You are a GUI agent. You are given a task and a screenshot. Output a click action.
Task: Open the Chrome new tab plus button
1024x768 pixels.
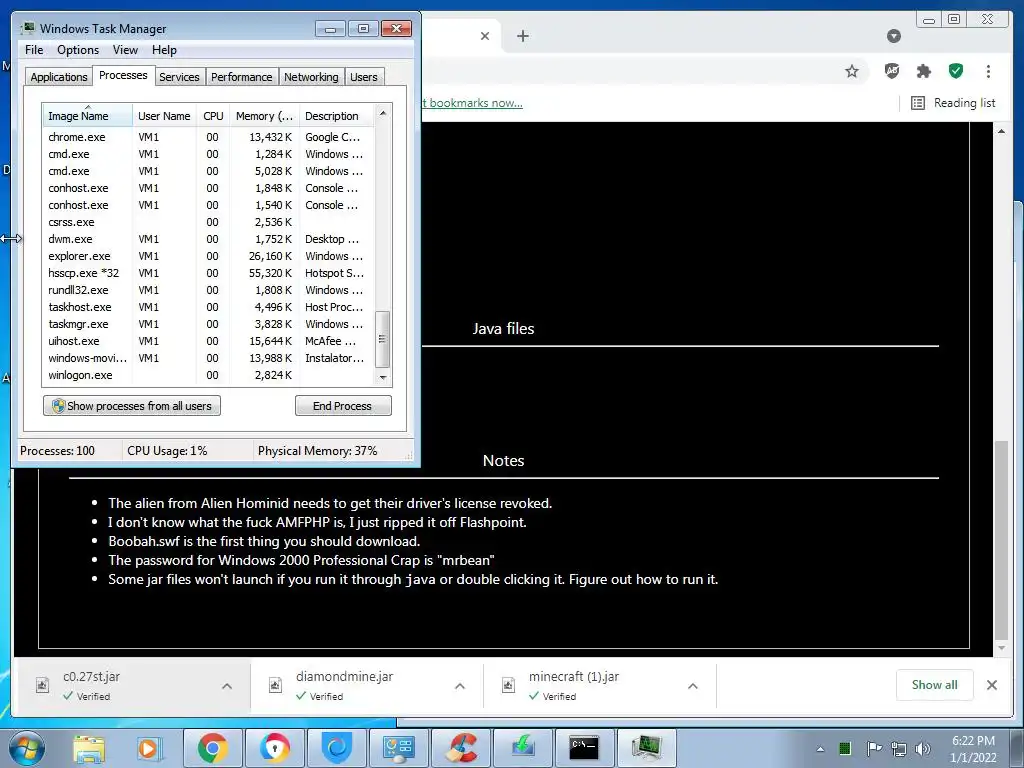522,36
